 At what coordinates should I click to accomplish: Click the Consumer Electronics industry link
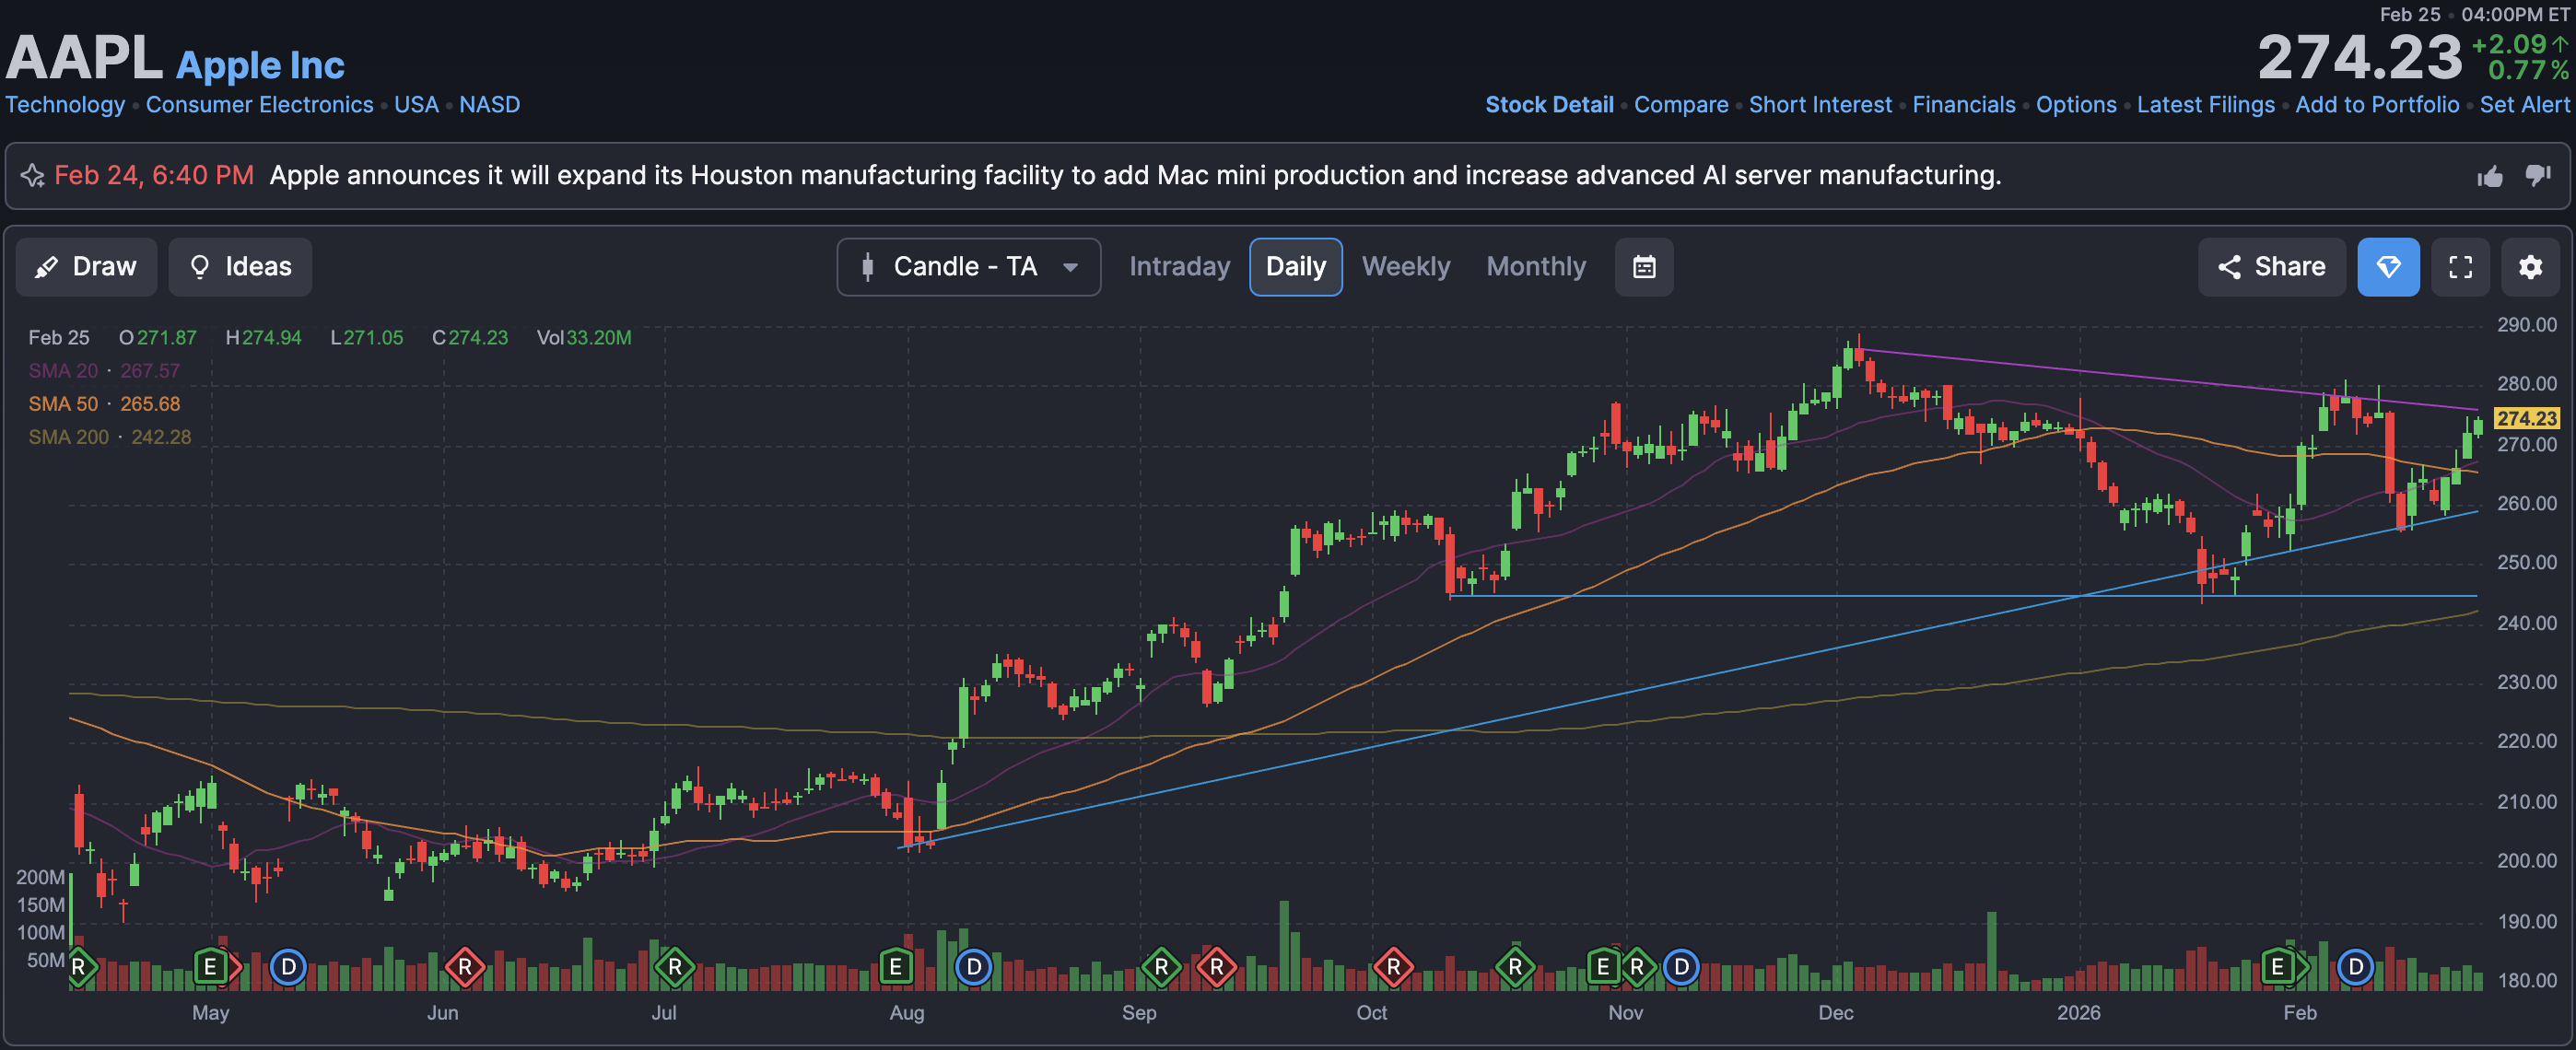(x=259, y=105)
